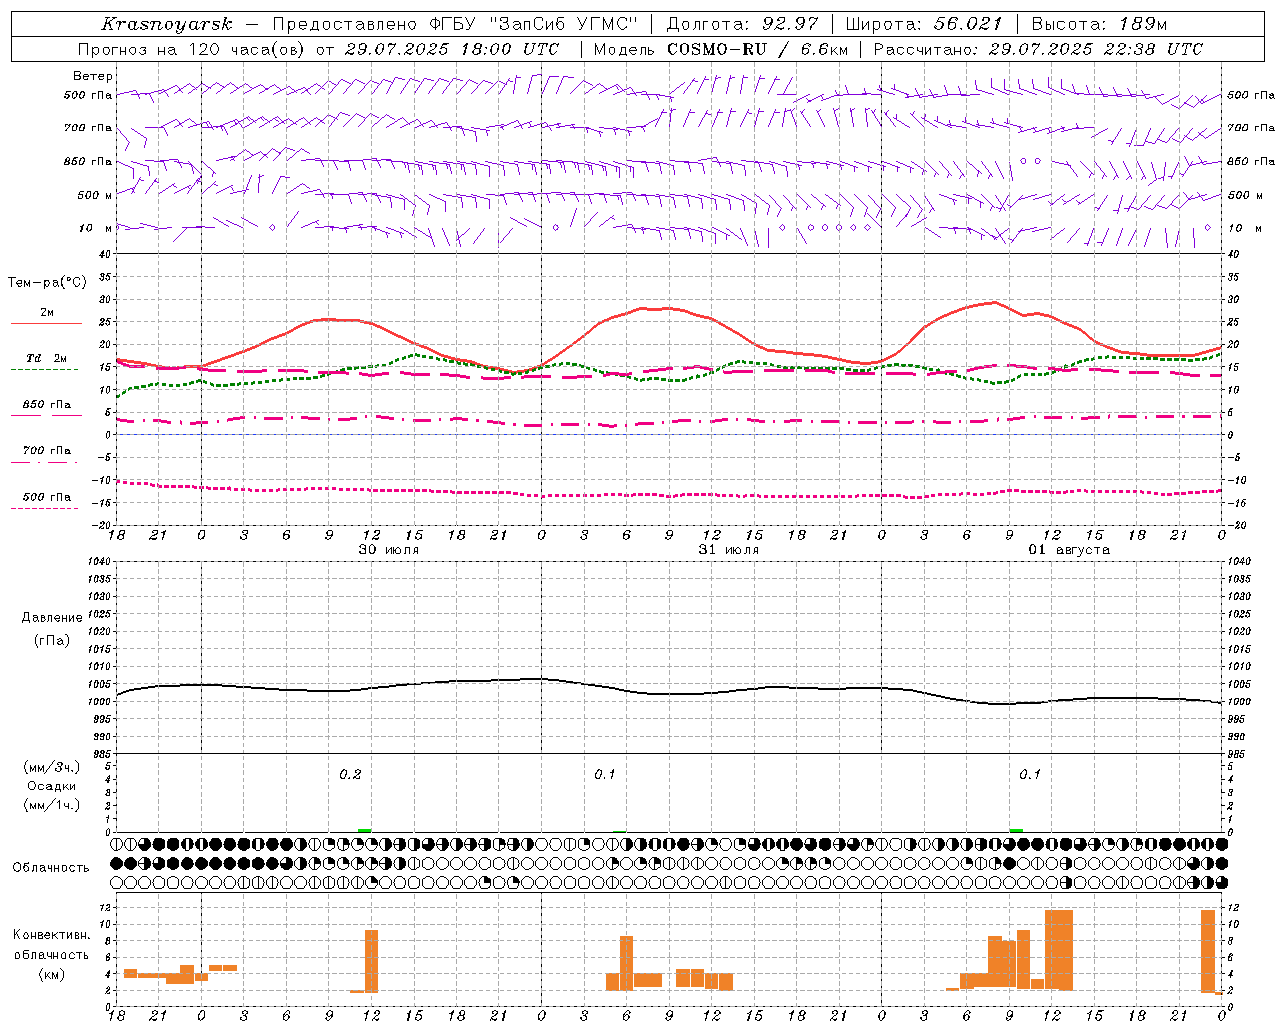
Task: Click the '850 гПа' temperature legend entry
Action: (47, 405)
